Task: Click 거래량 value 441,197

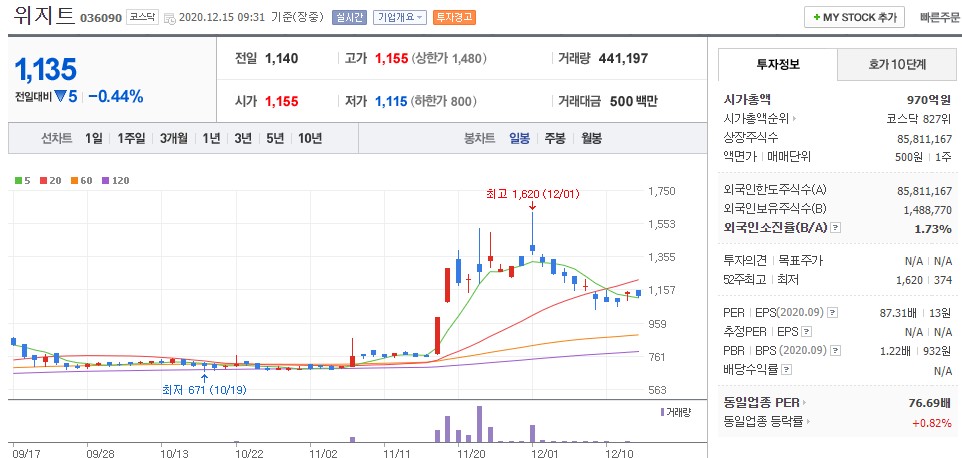Action: pyautogui.click(x=623, y=59)
